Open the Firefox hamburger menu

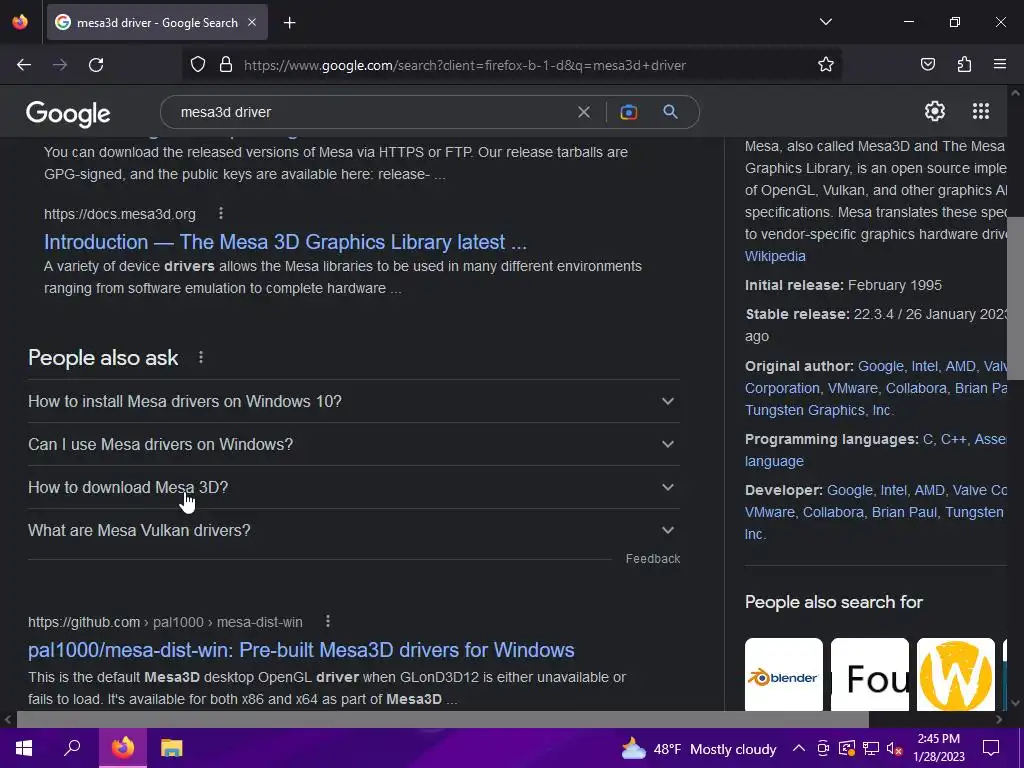(999, 65)
